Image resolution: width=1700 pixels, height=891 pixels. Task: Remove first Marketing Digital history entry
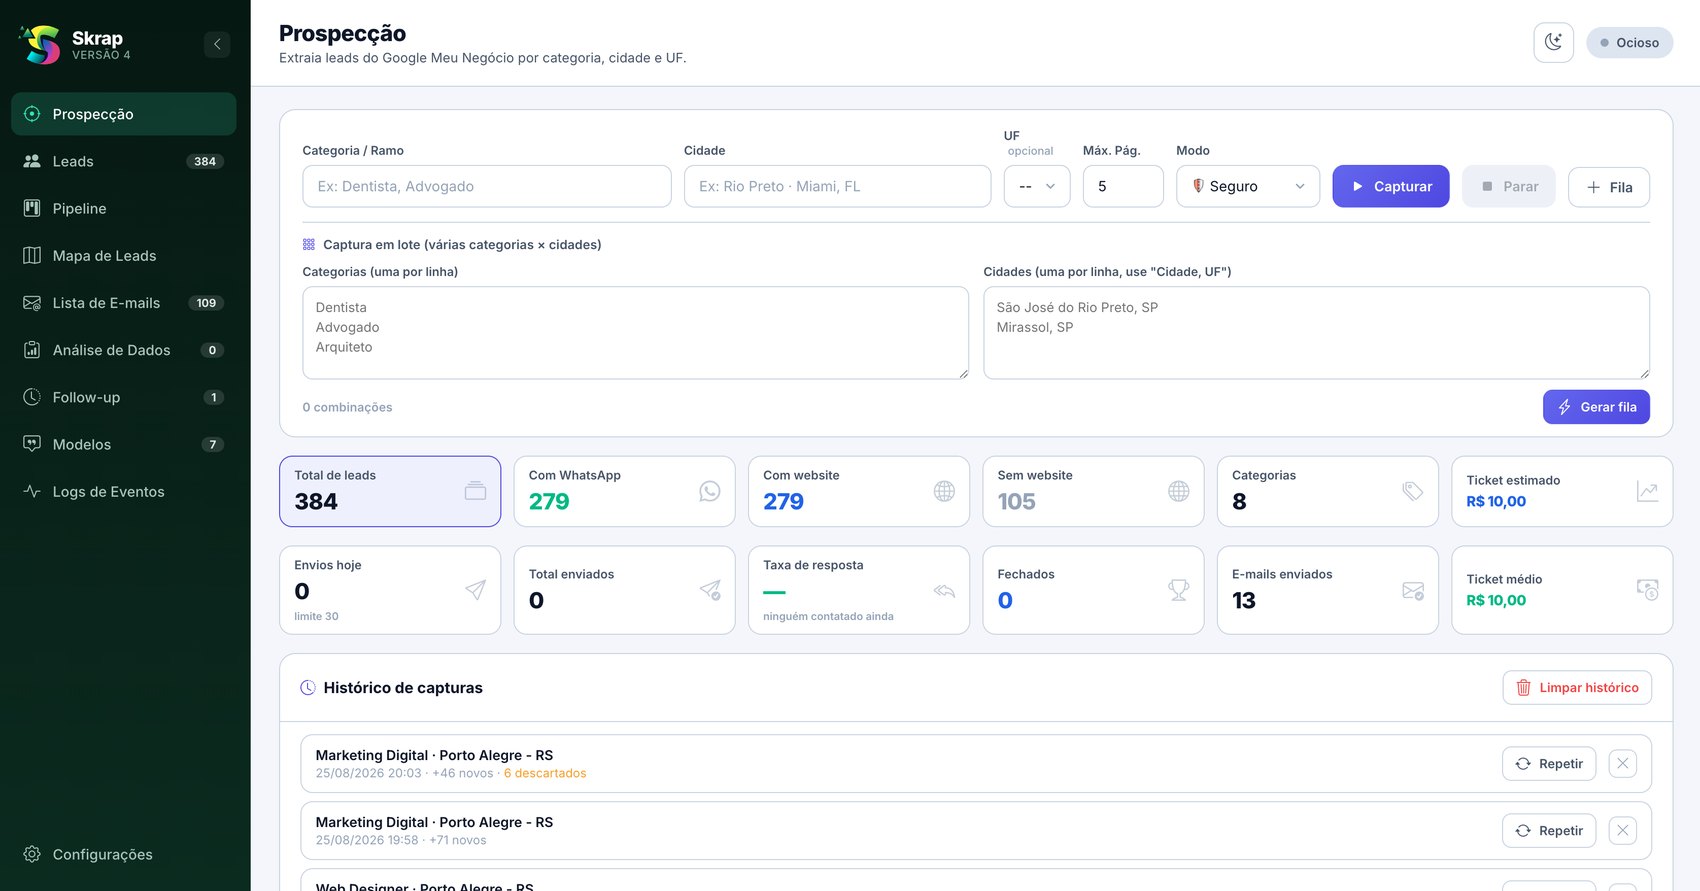tap(1622, 764)
